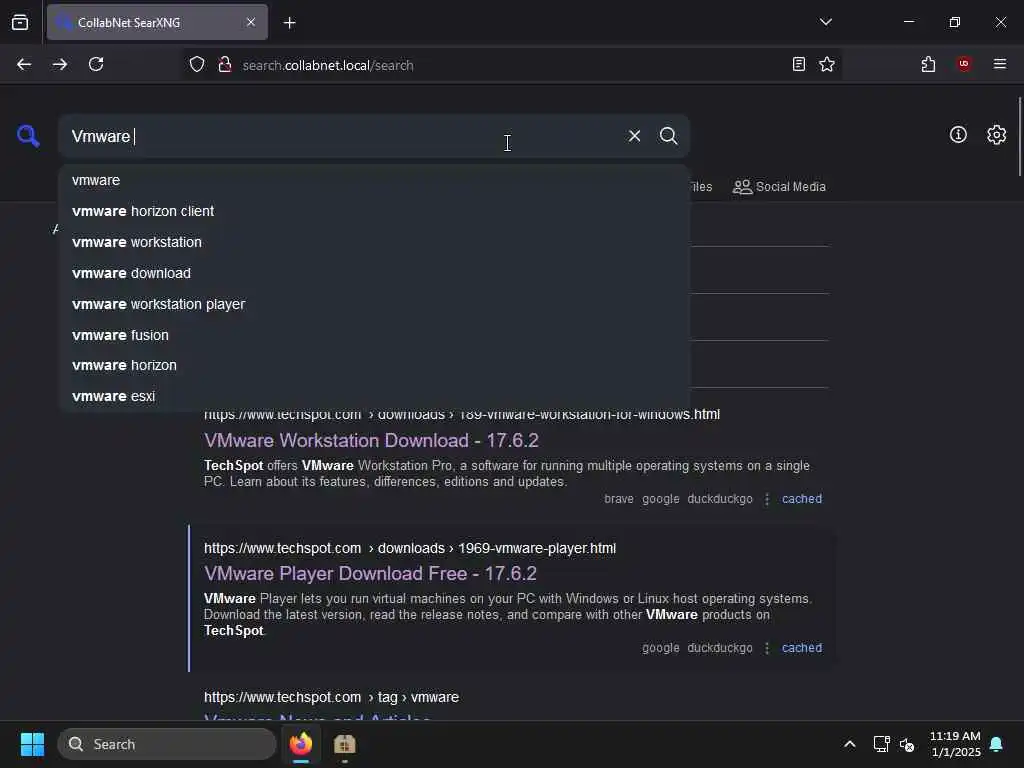Pick the "vmware download" suggestion

coord(374,273)
